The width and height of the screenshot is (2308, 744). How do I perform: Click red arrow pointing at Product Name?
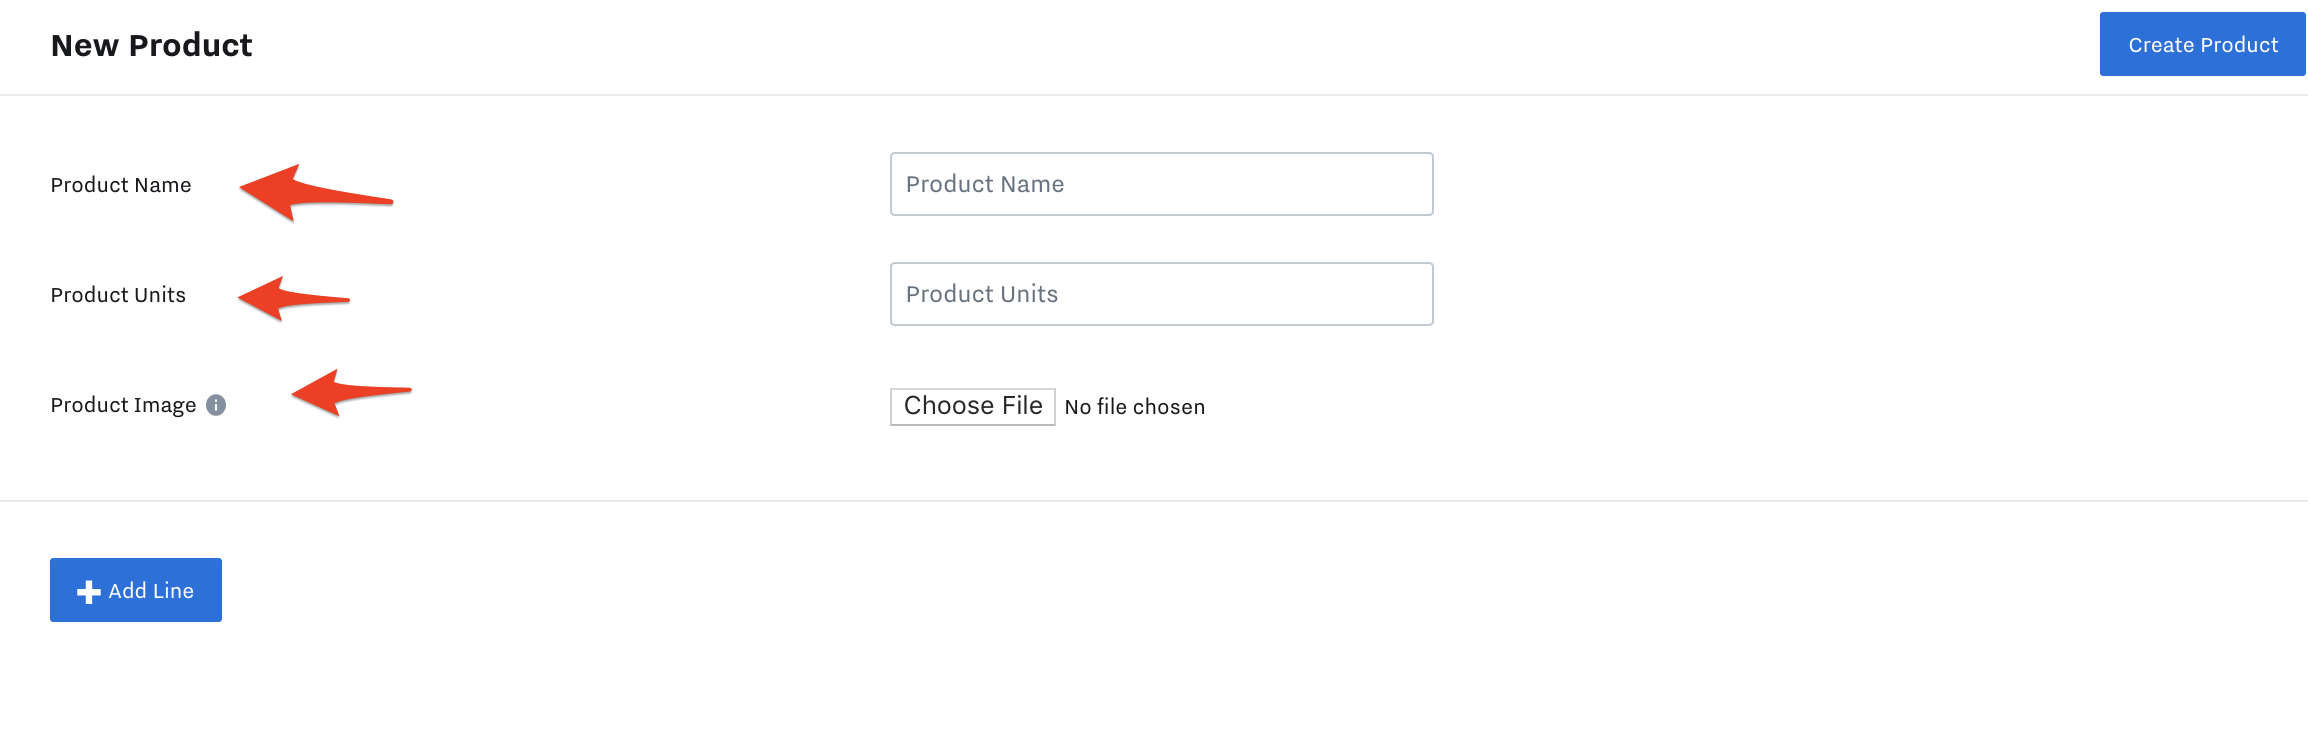click(x=316, y=192)
